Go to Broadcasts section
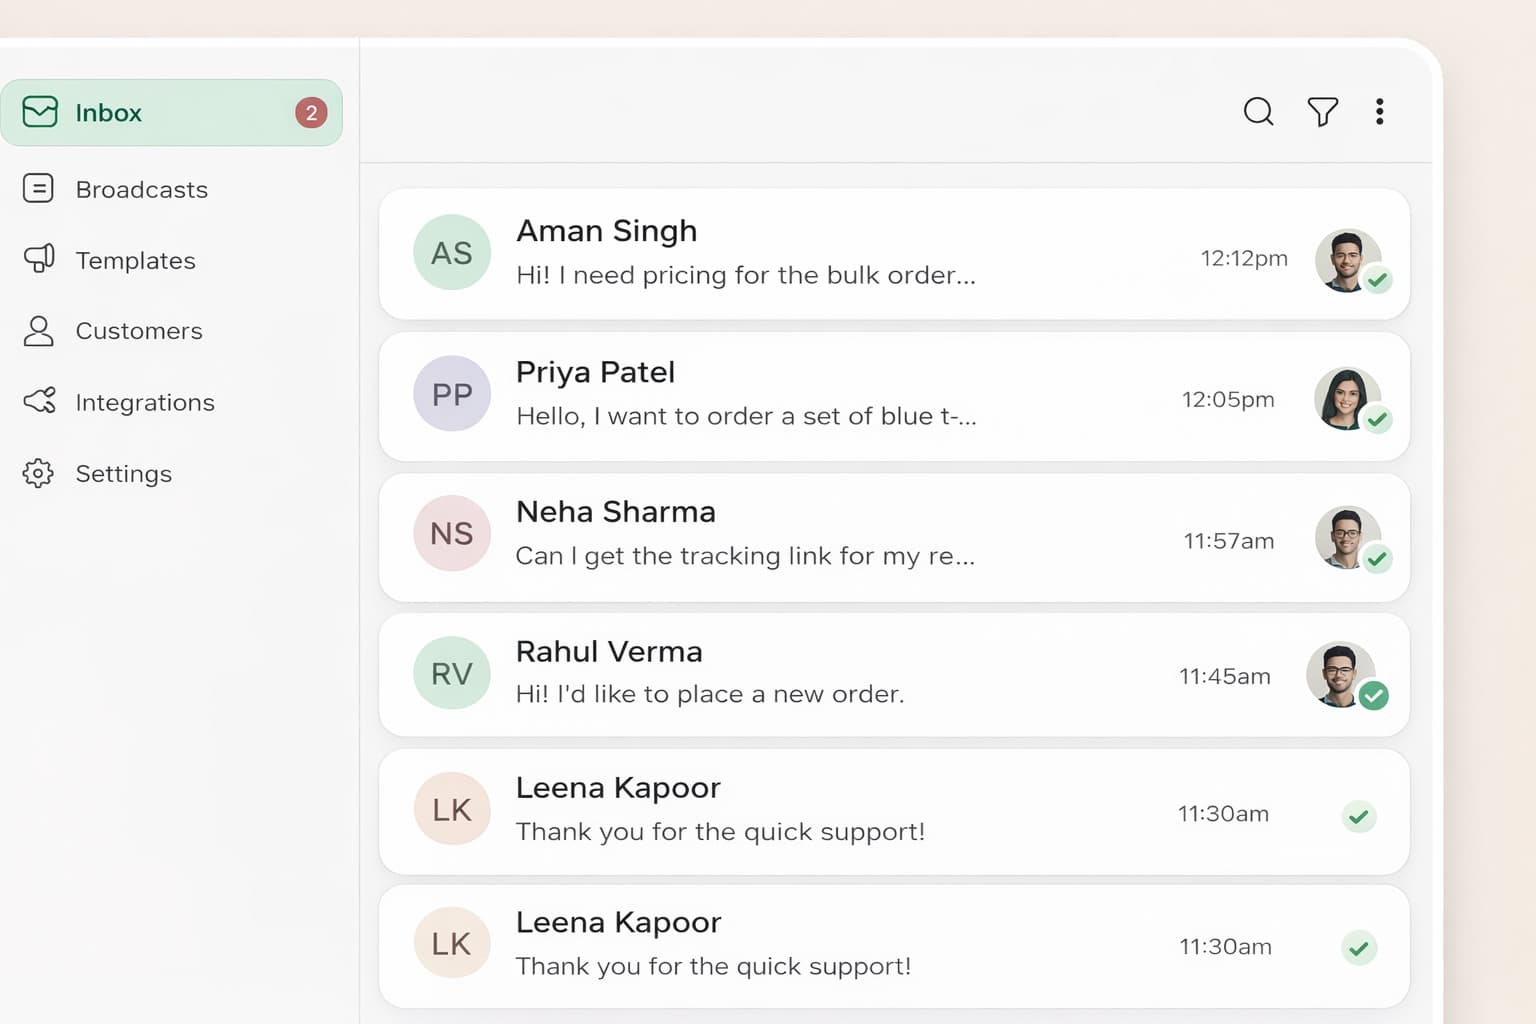 click(142, 189)
